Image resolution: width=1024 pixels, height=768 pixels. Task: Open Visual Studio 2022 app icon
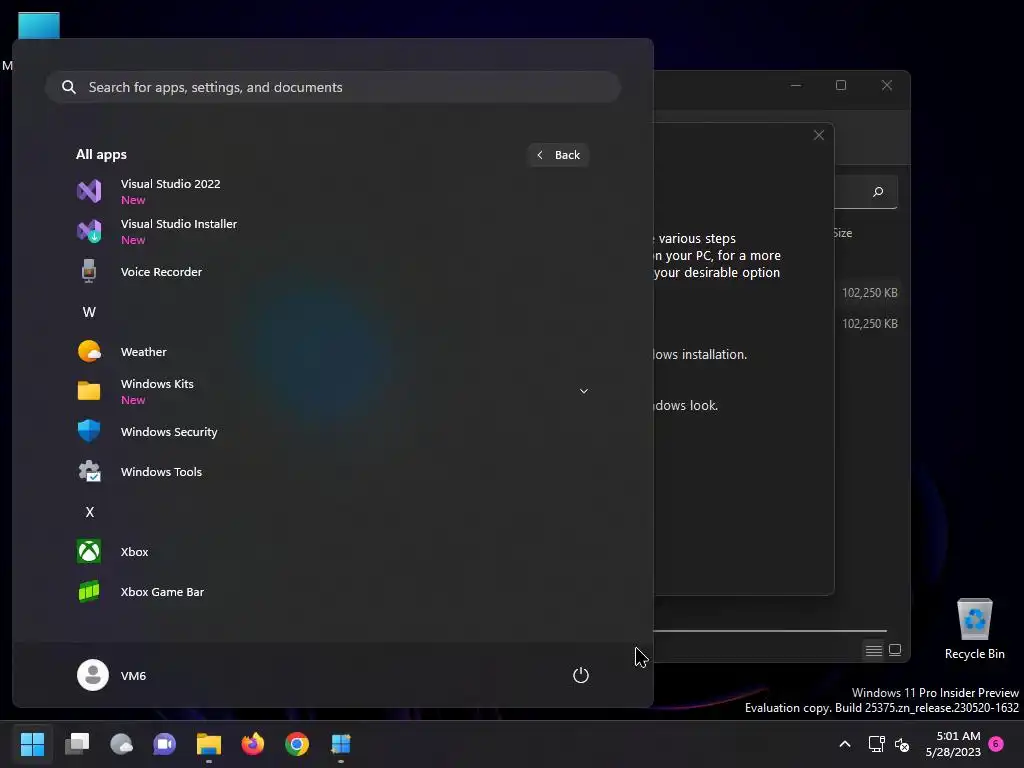(x=89, y=191)
